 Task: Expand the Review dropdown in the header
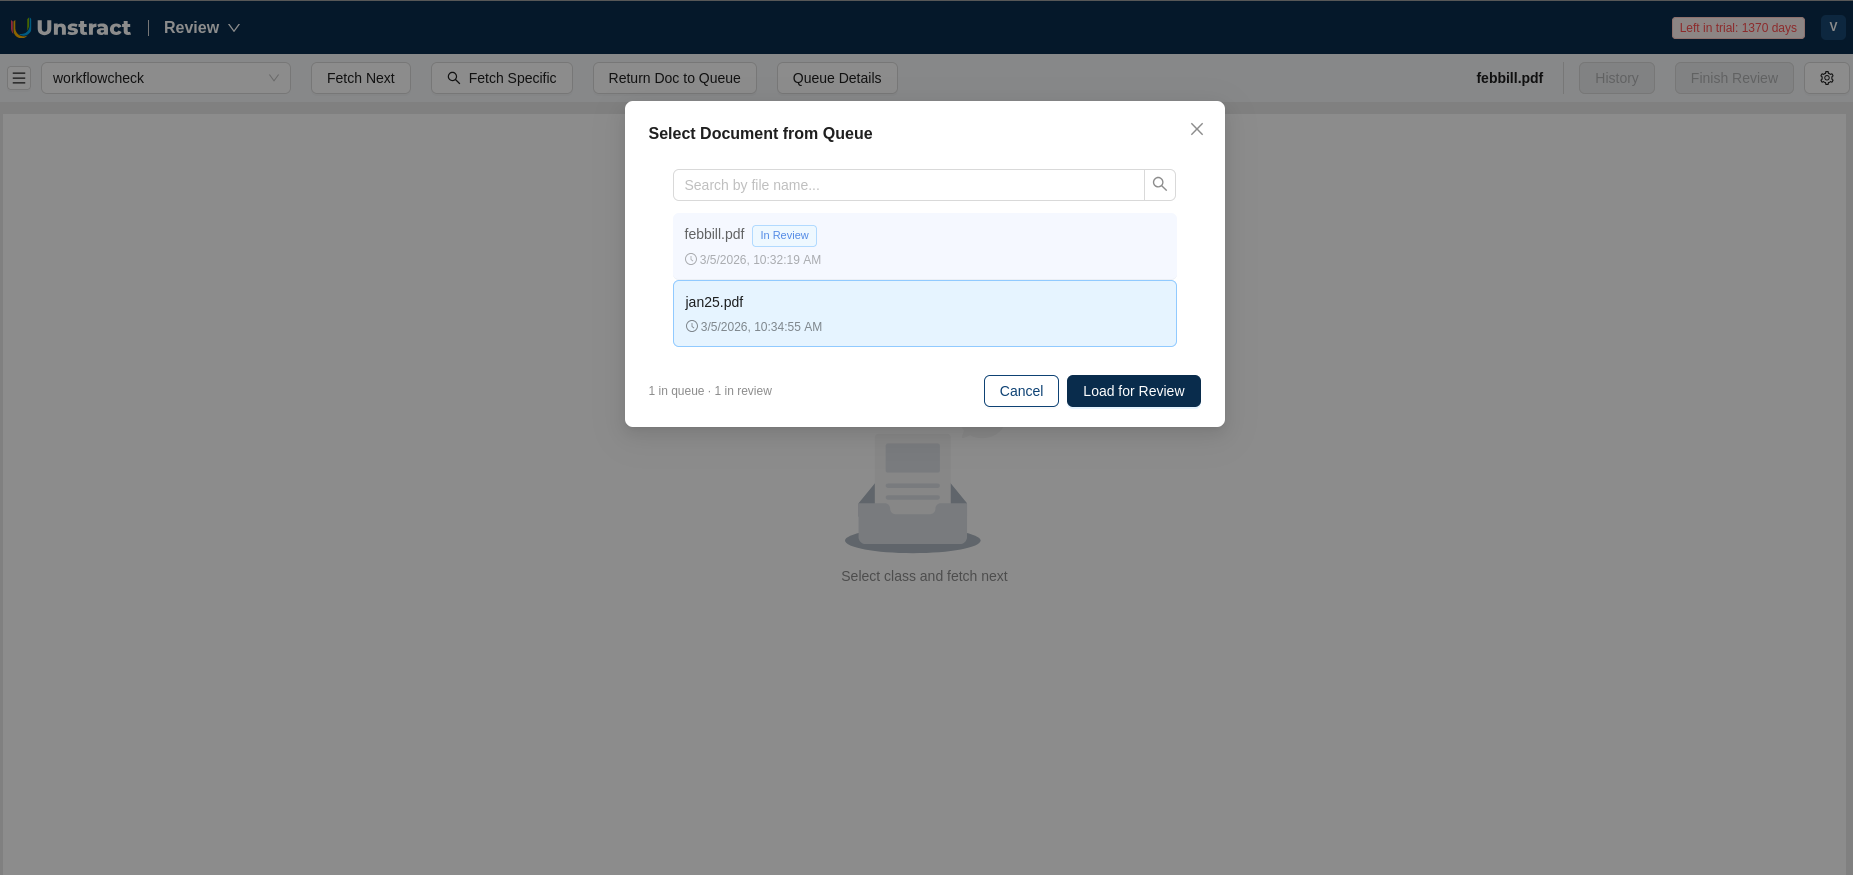click(202, 28)
